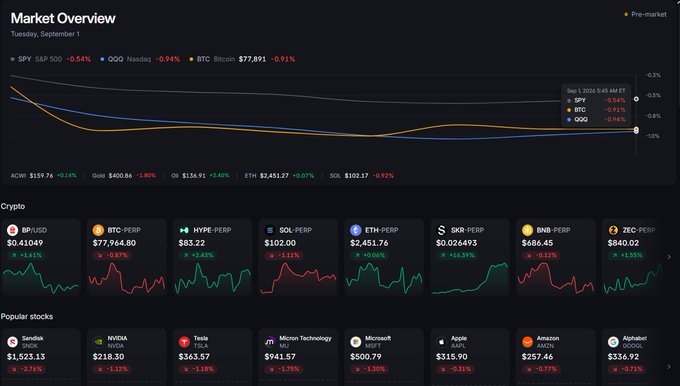Click SOL-PERP price $102.00
680x386 pixels.
pos(280,243)
